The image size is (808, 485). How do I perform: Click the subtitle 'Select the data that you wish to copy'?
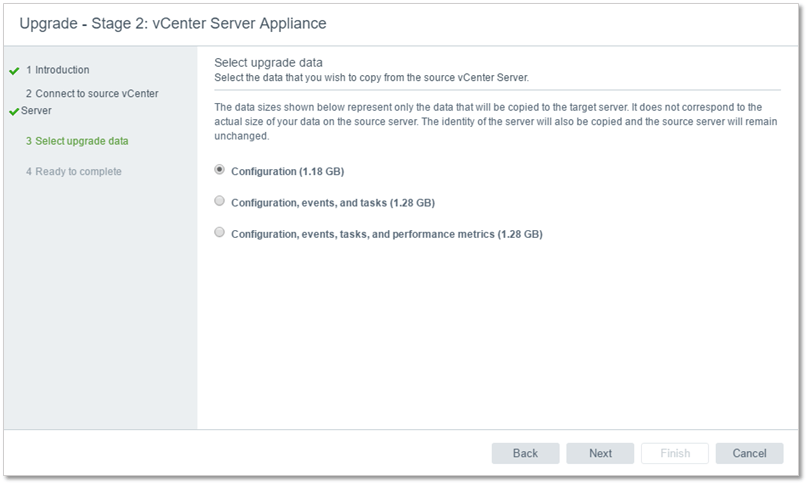372,78
